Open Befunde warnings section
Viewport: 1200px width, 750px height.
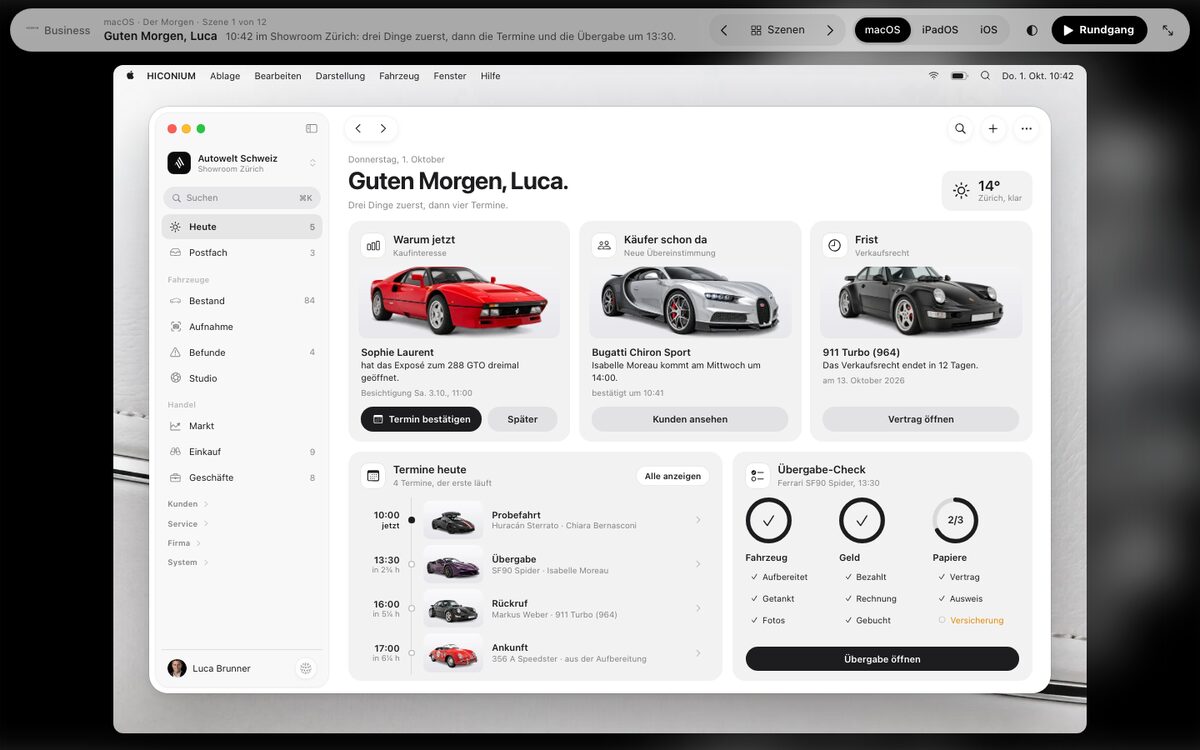242,353
